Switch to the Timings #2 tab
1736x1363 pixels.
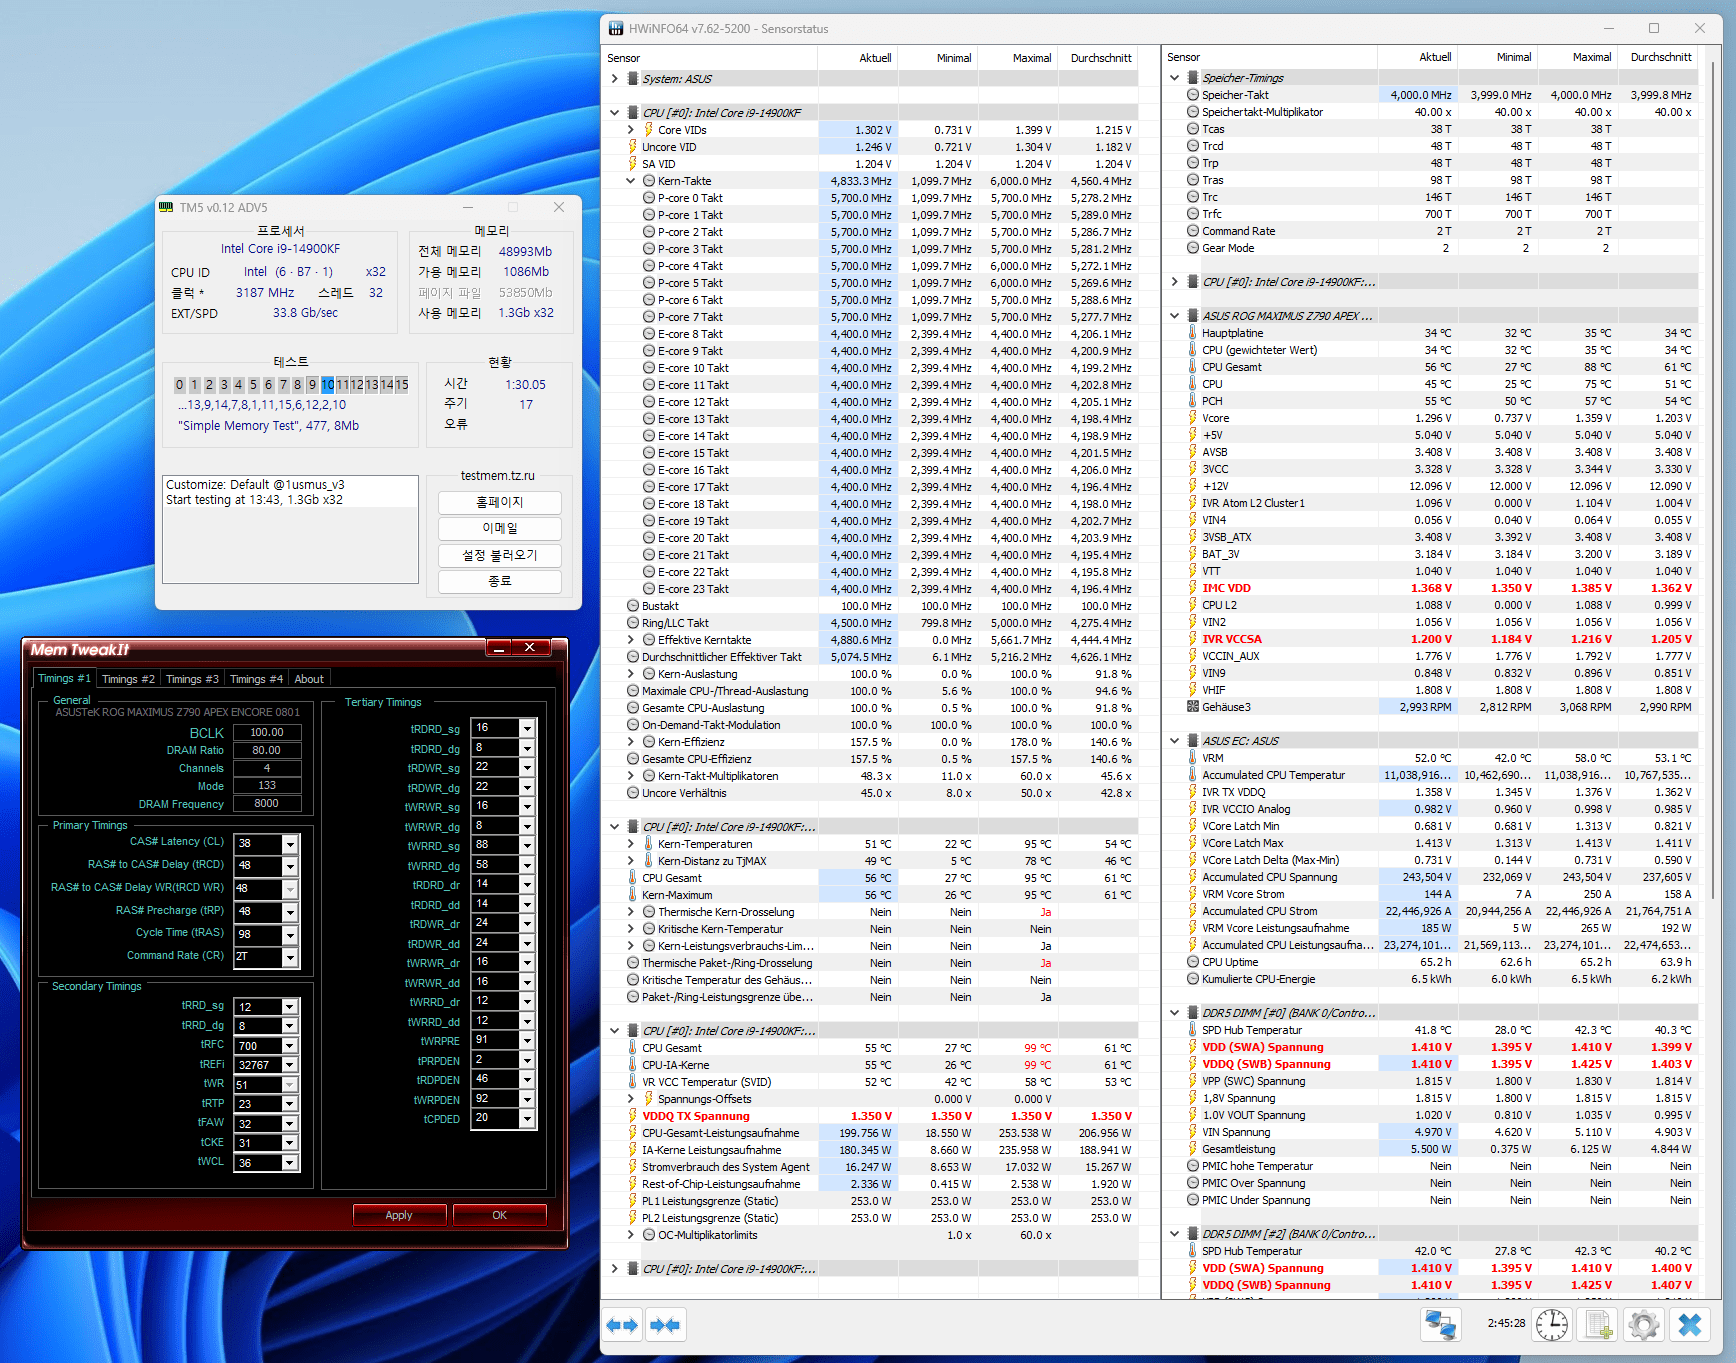128,679
